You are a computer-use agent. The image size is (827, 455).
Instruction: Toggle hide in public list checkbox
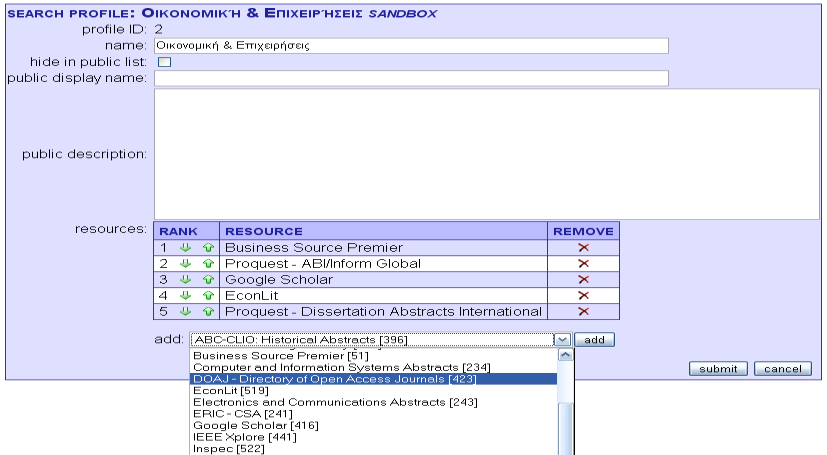[165, 62]
